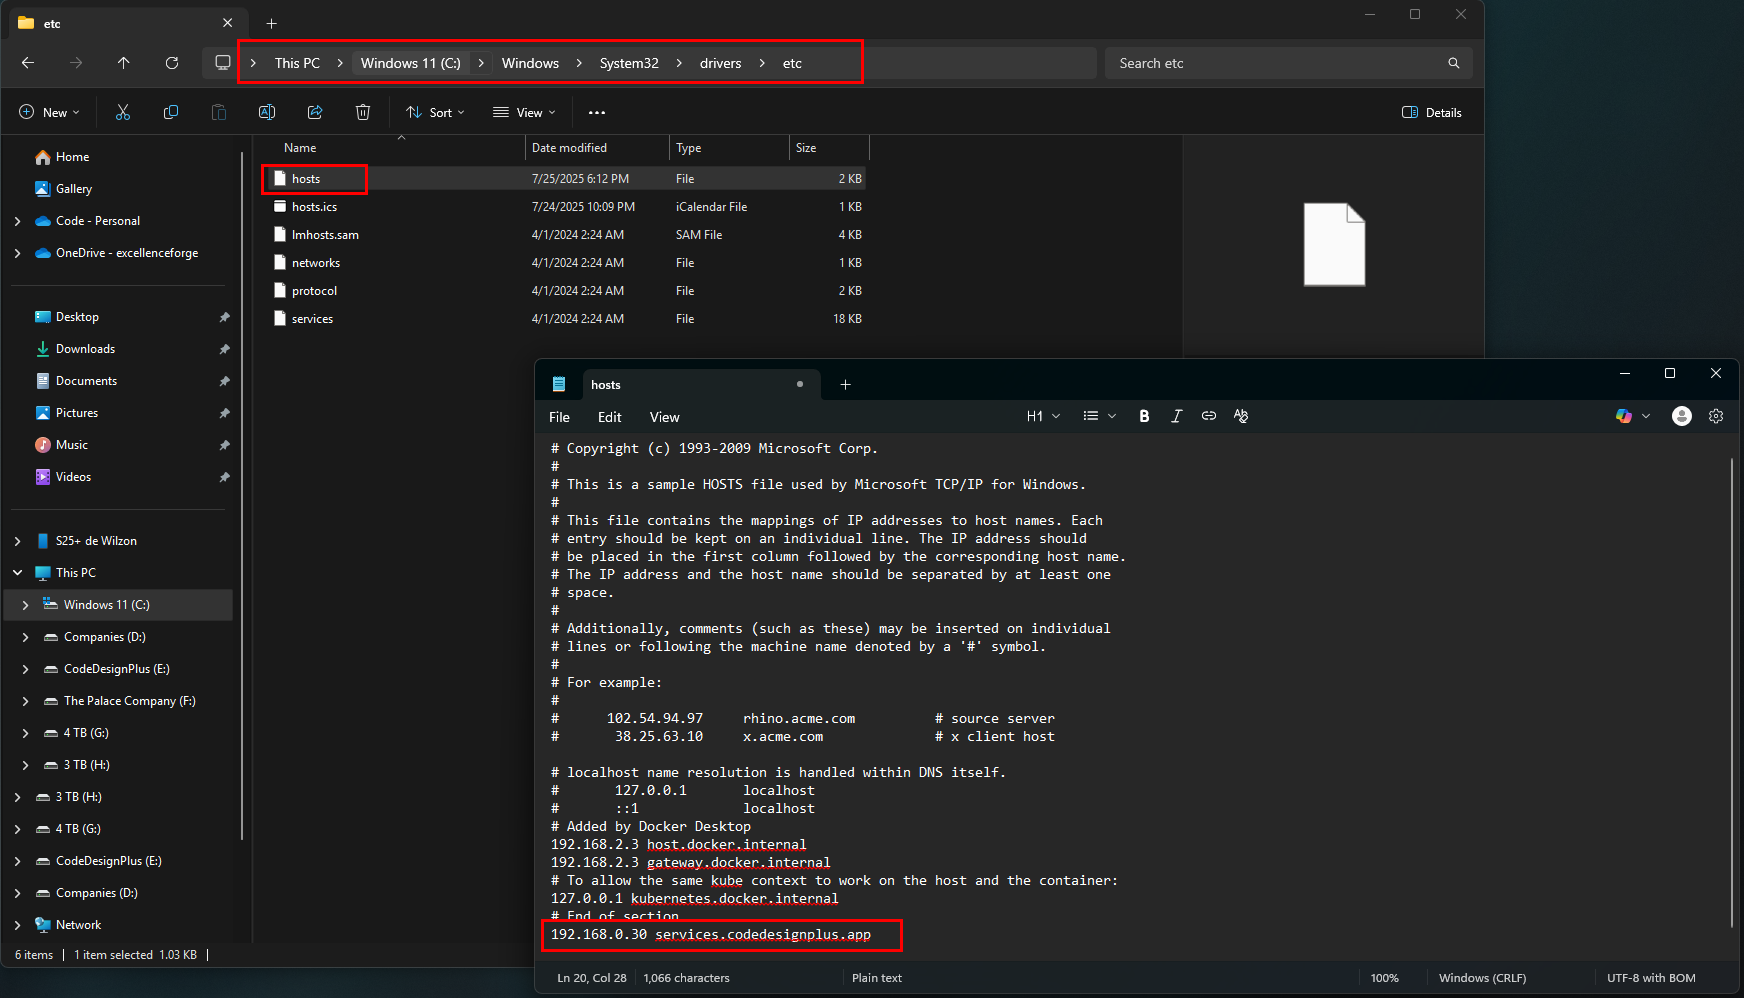Open the See more ellipsis menu

tap(597, 113)
